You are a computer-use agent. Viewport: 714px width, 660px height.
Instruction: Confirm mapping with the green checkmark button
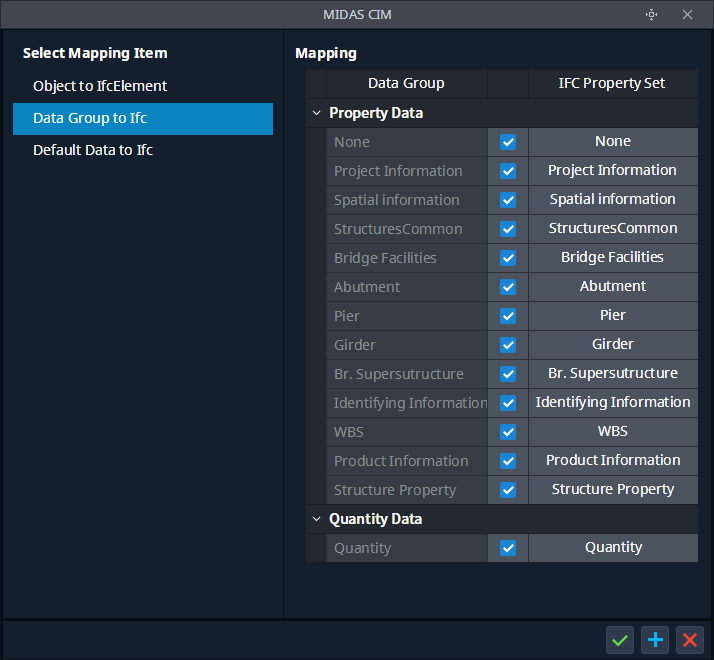pos(620,640)
